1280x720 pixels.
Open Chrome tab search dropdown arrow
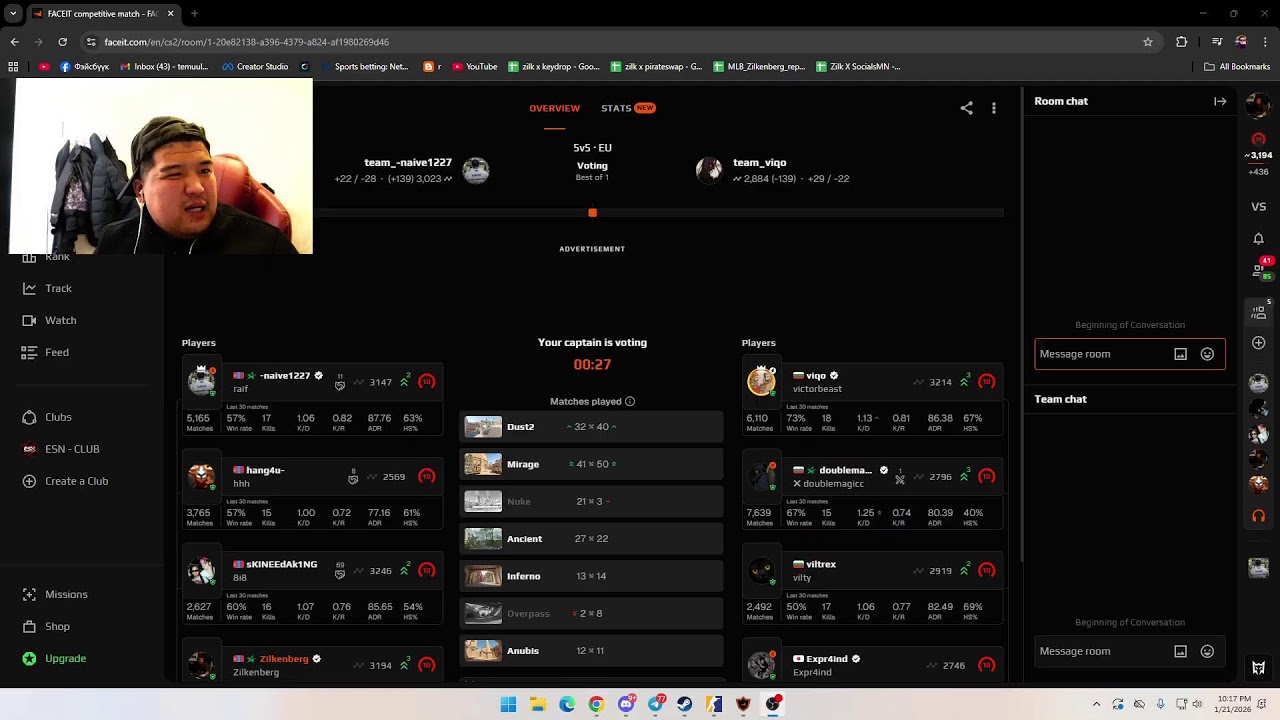(13, 14)
